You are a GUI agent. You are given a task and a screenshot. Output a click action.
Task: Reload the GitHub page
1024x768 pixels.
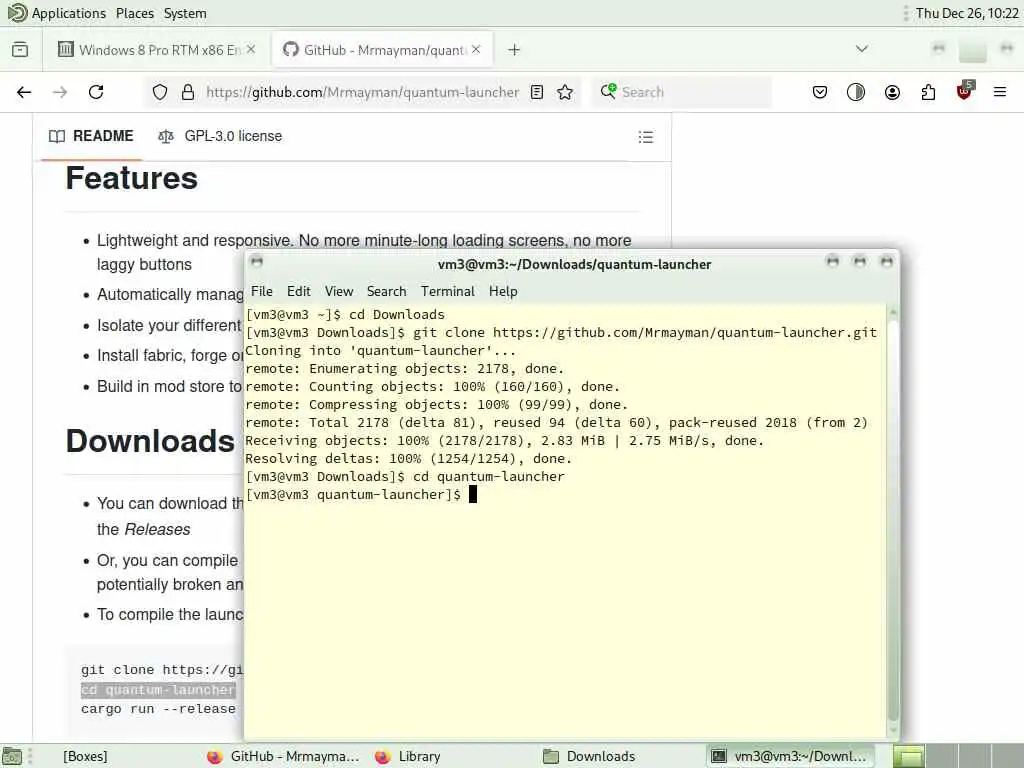click(96, 92)
